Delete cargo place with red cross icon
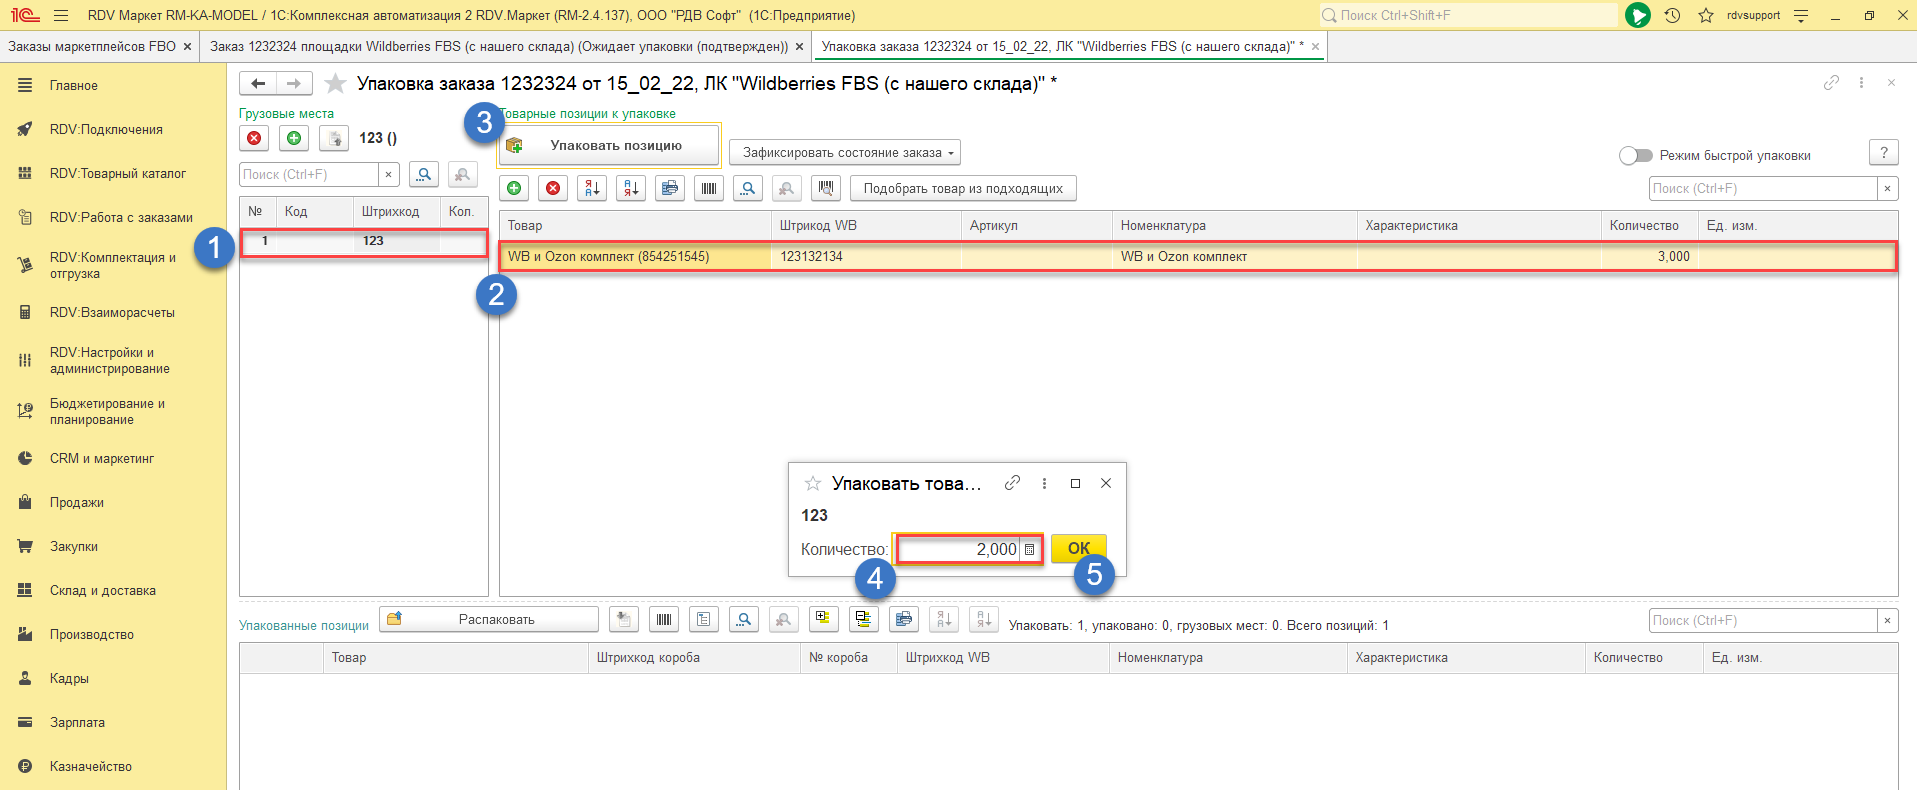Screen dimensions: 1917x790 tap(254, 138)
